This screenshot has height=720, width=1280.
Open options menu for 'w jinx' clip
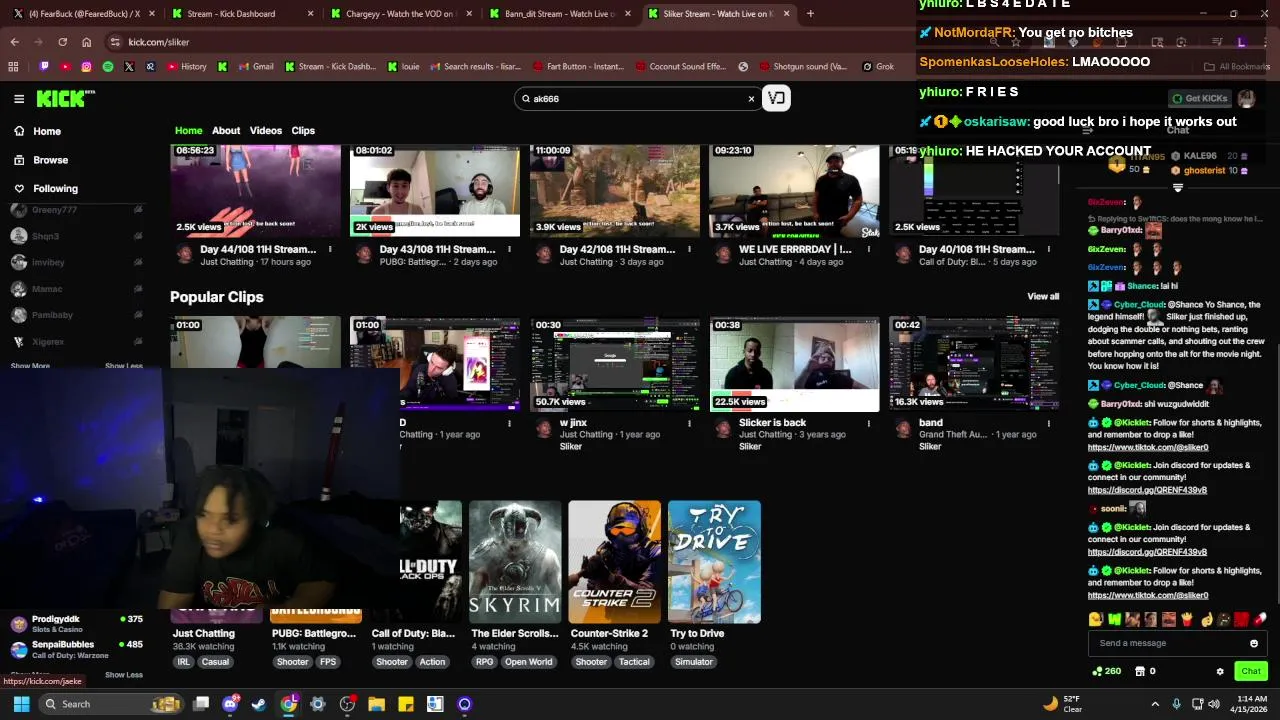(689, 423)
